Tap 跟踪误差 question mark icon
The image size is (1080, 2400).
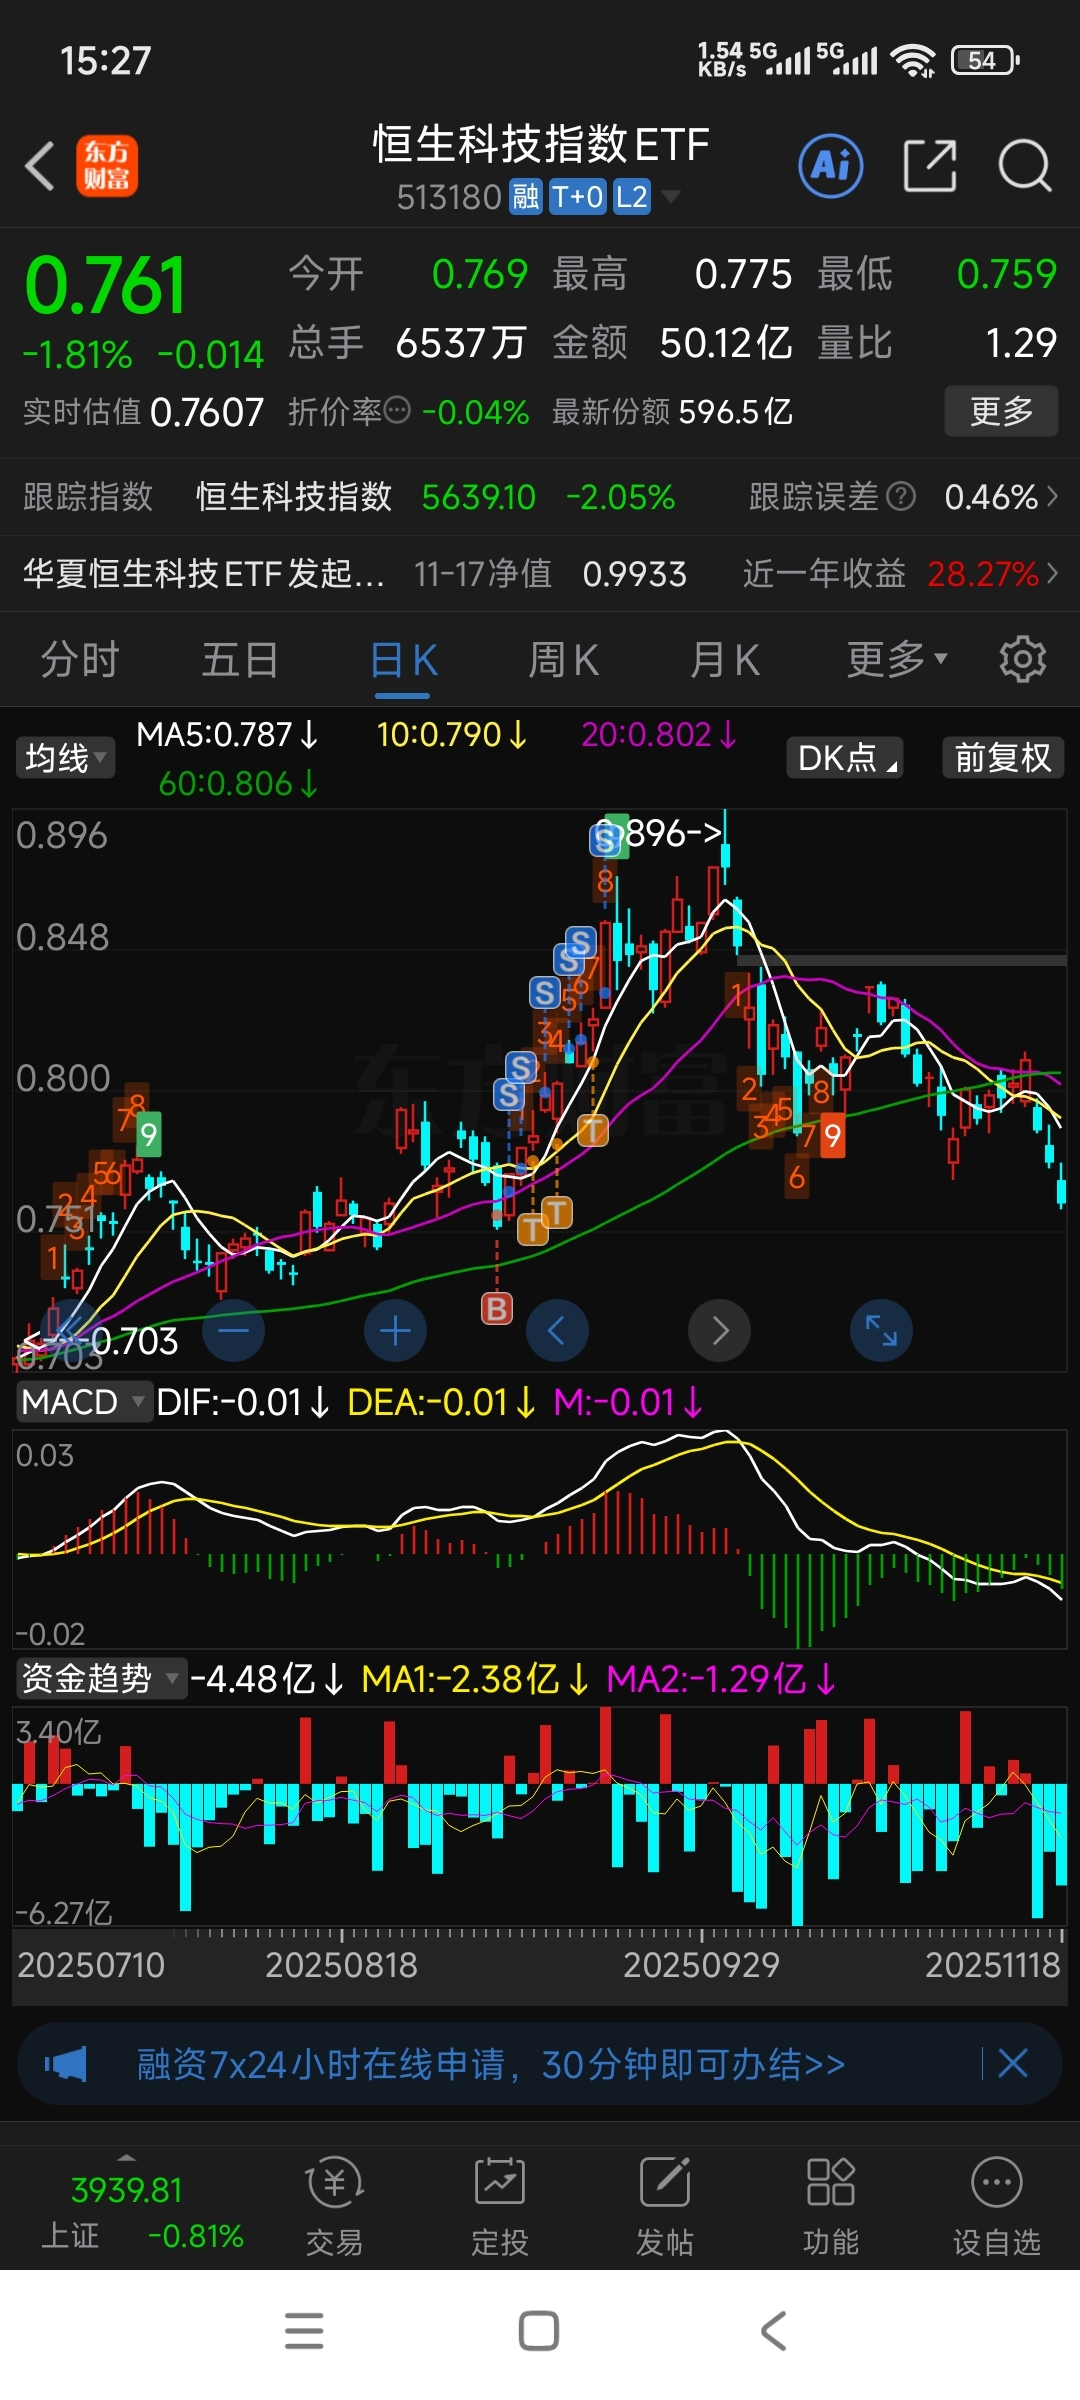901,496
